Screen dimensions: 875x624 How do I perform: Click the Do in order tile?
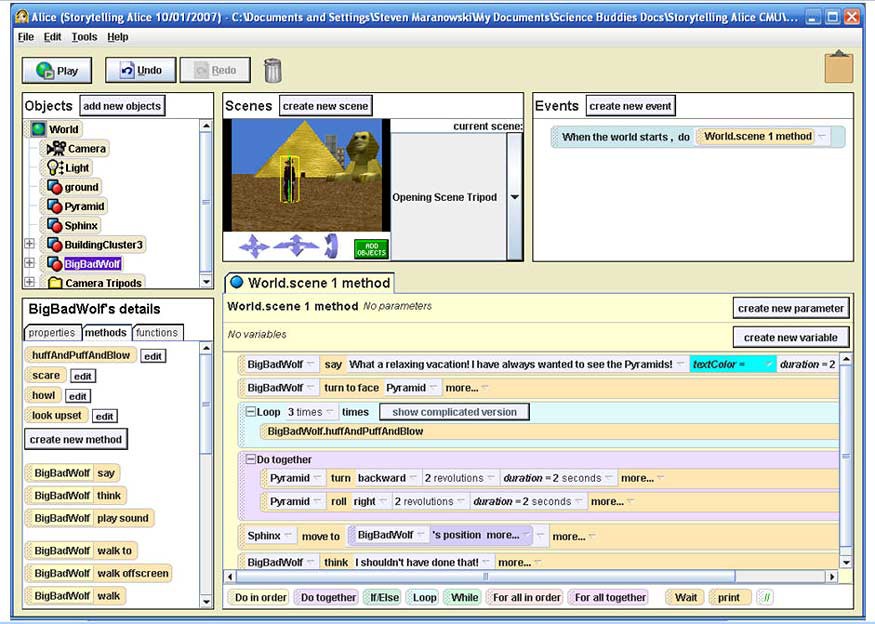(258, 597)
